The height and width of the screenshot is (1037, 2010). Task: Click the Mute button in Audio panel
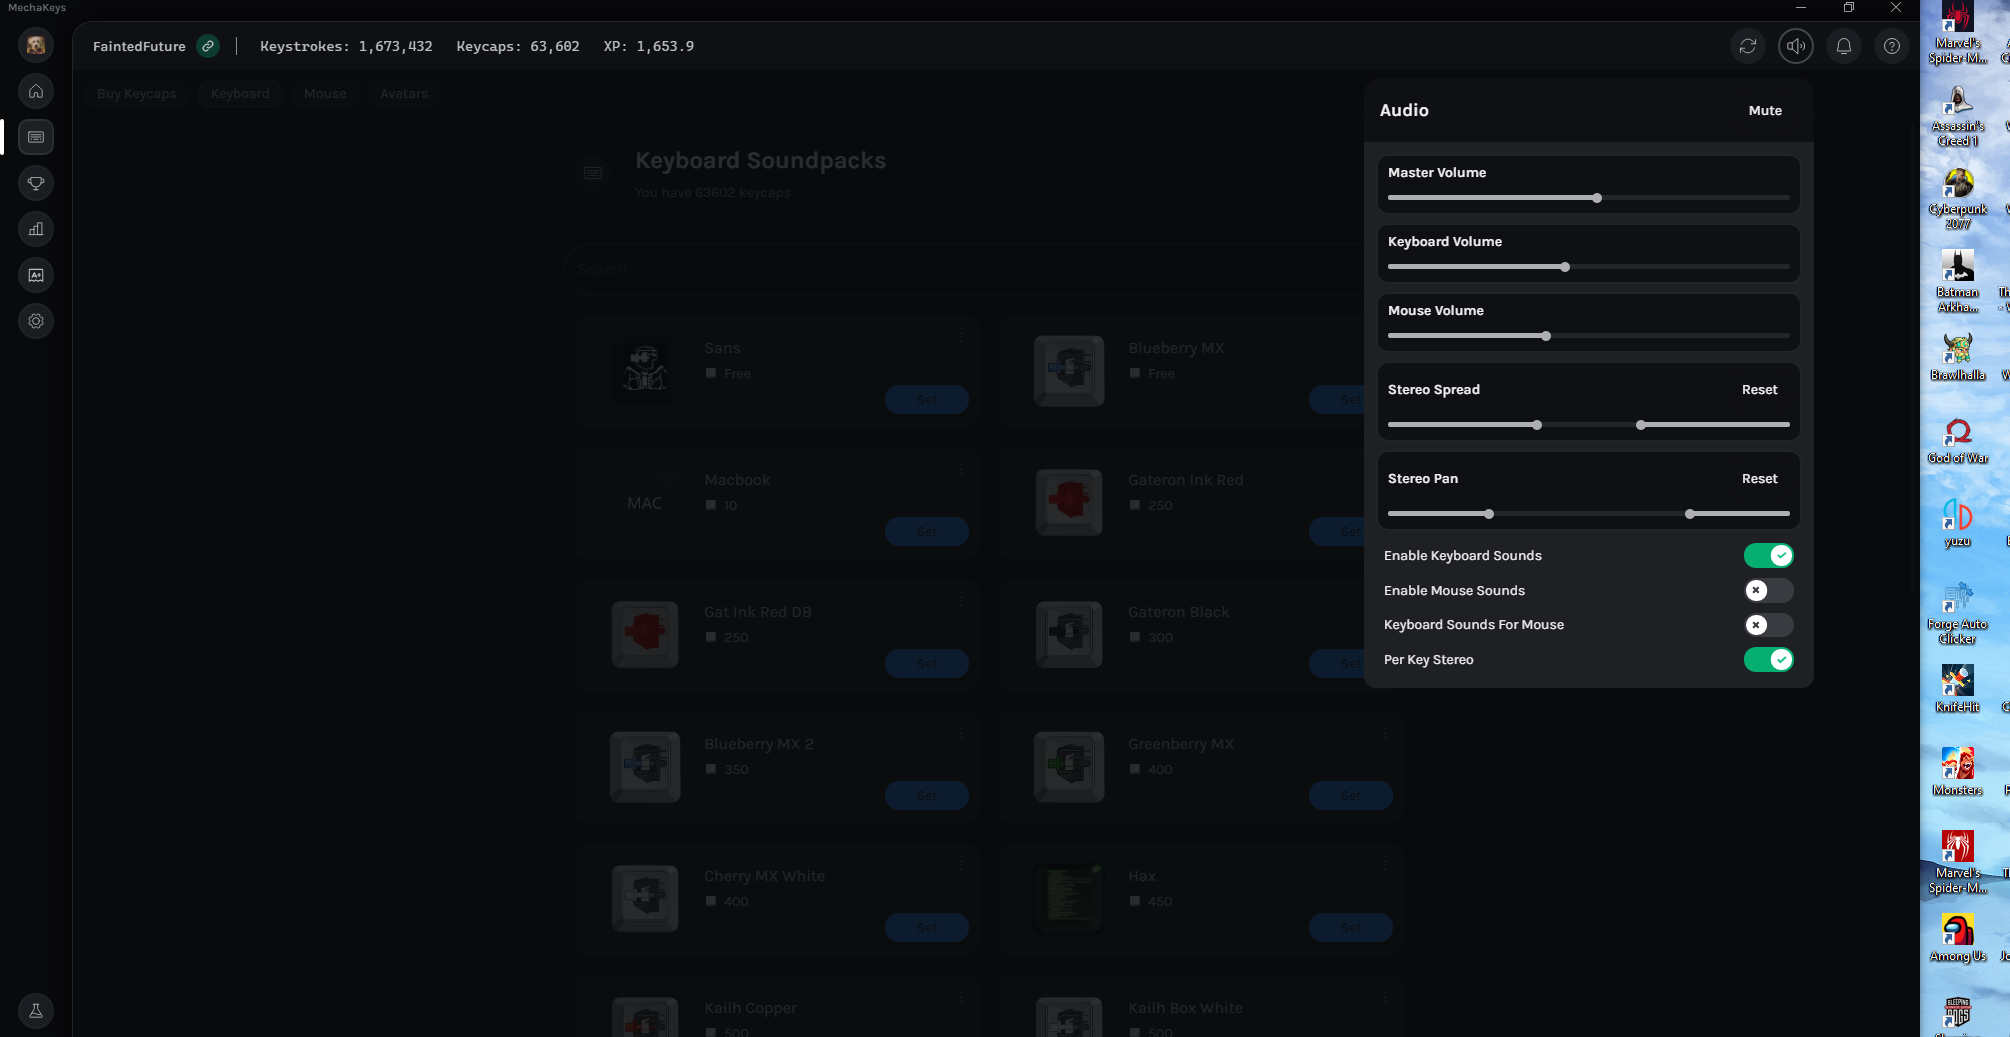tap(1765, 111)
